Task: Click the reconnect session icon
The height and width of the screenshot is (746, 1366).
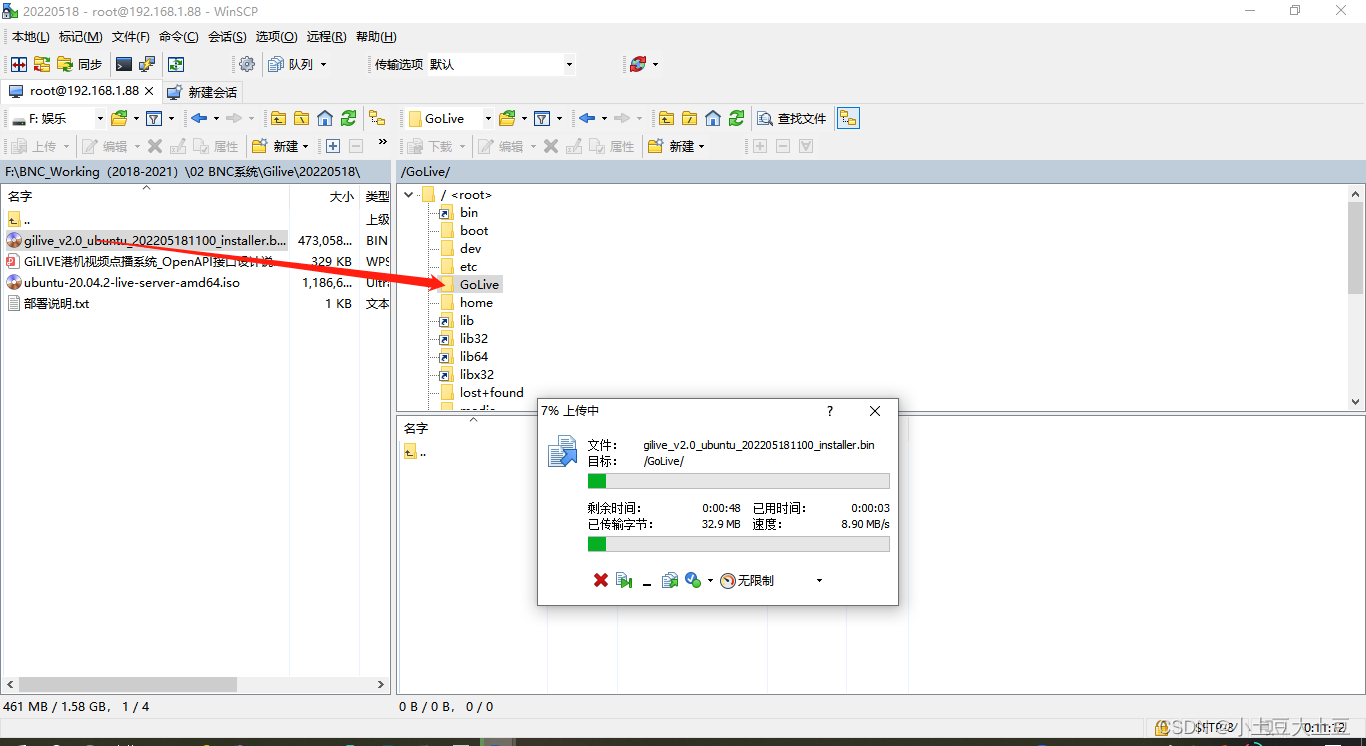Action: pyautogui.click(x=638, y=64)
